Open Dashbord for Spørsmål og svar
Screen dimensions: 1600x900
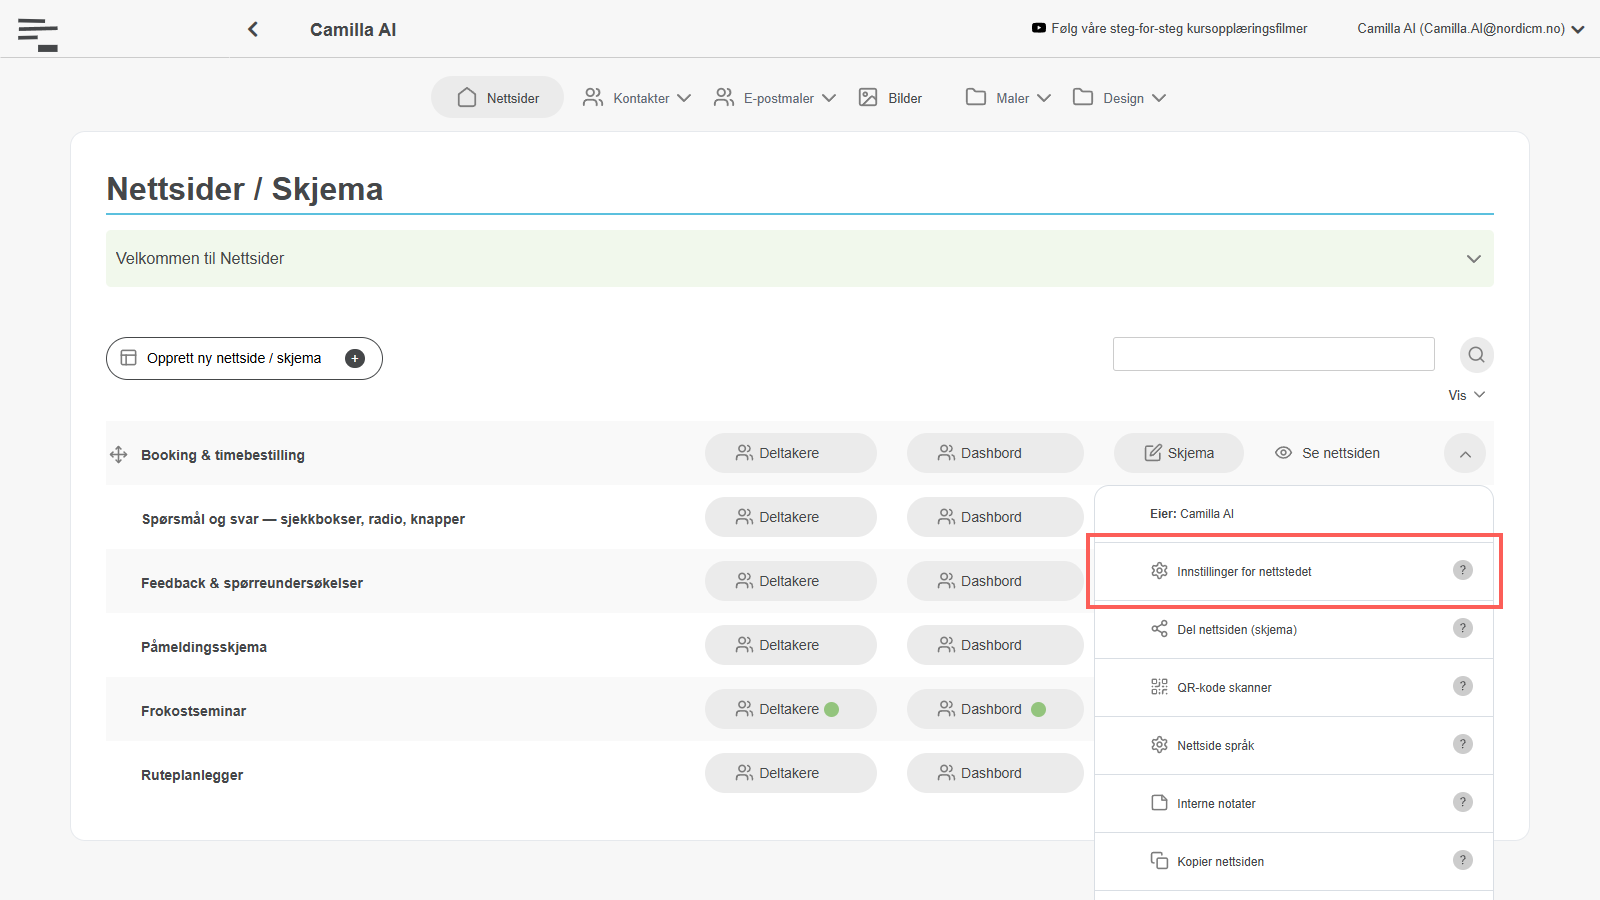[x=995, y=517]
